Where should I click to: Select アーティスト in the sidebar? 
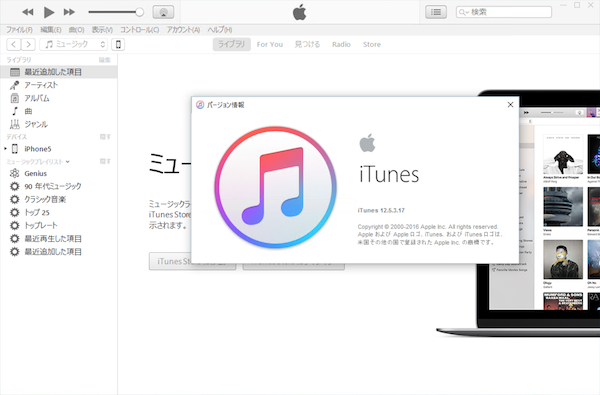59,85
